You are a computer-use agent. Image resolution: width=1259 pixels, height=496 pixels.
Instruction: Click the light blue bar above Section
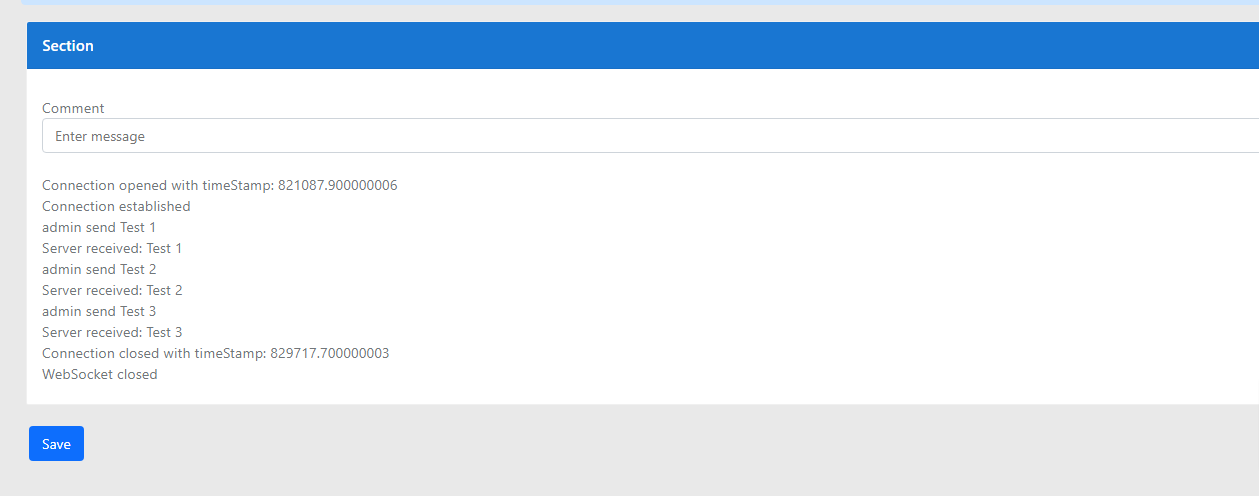point(640,2)
